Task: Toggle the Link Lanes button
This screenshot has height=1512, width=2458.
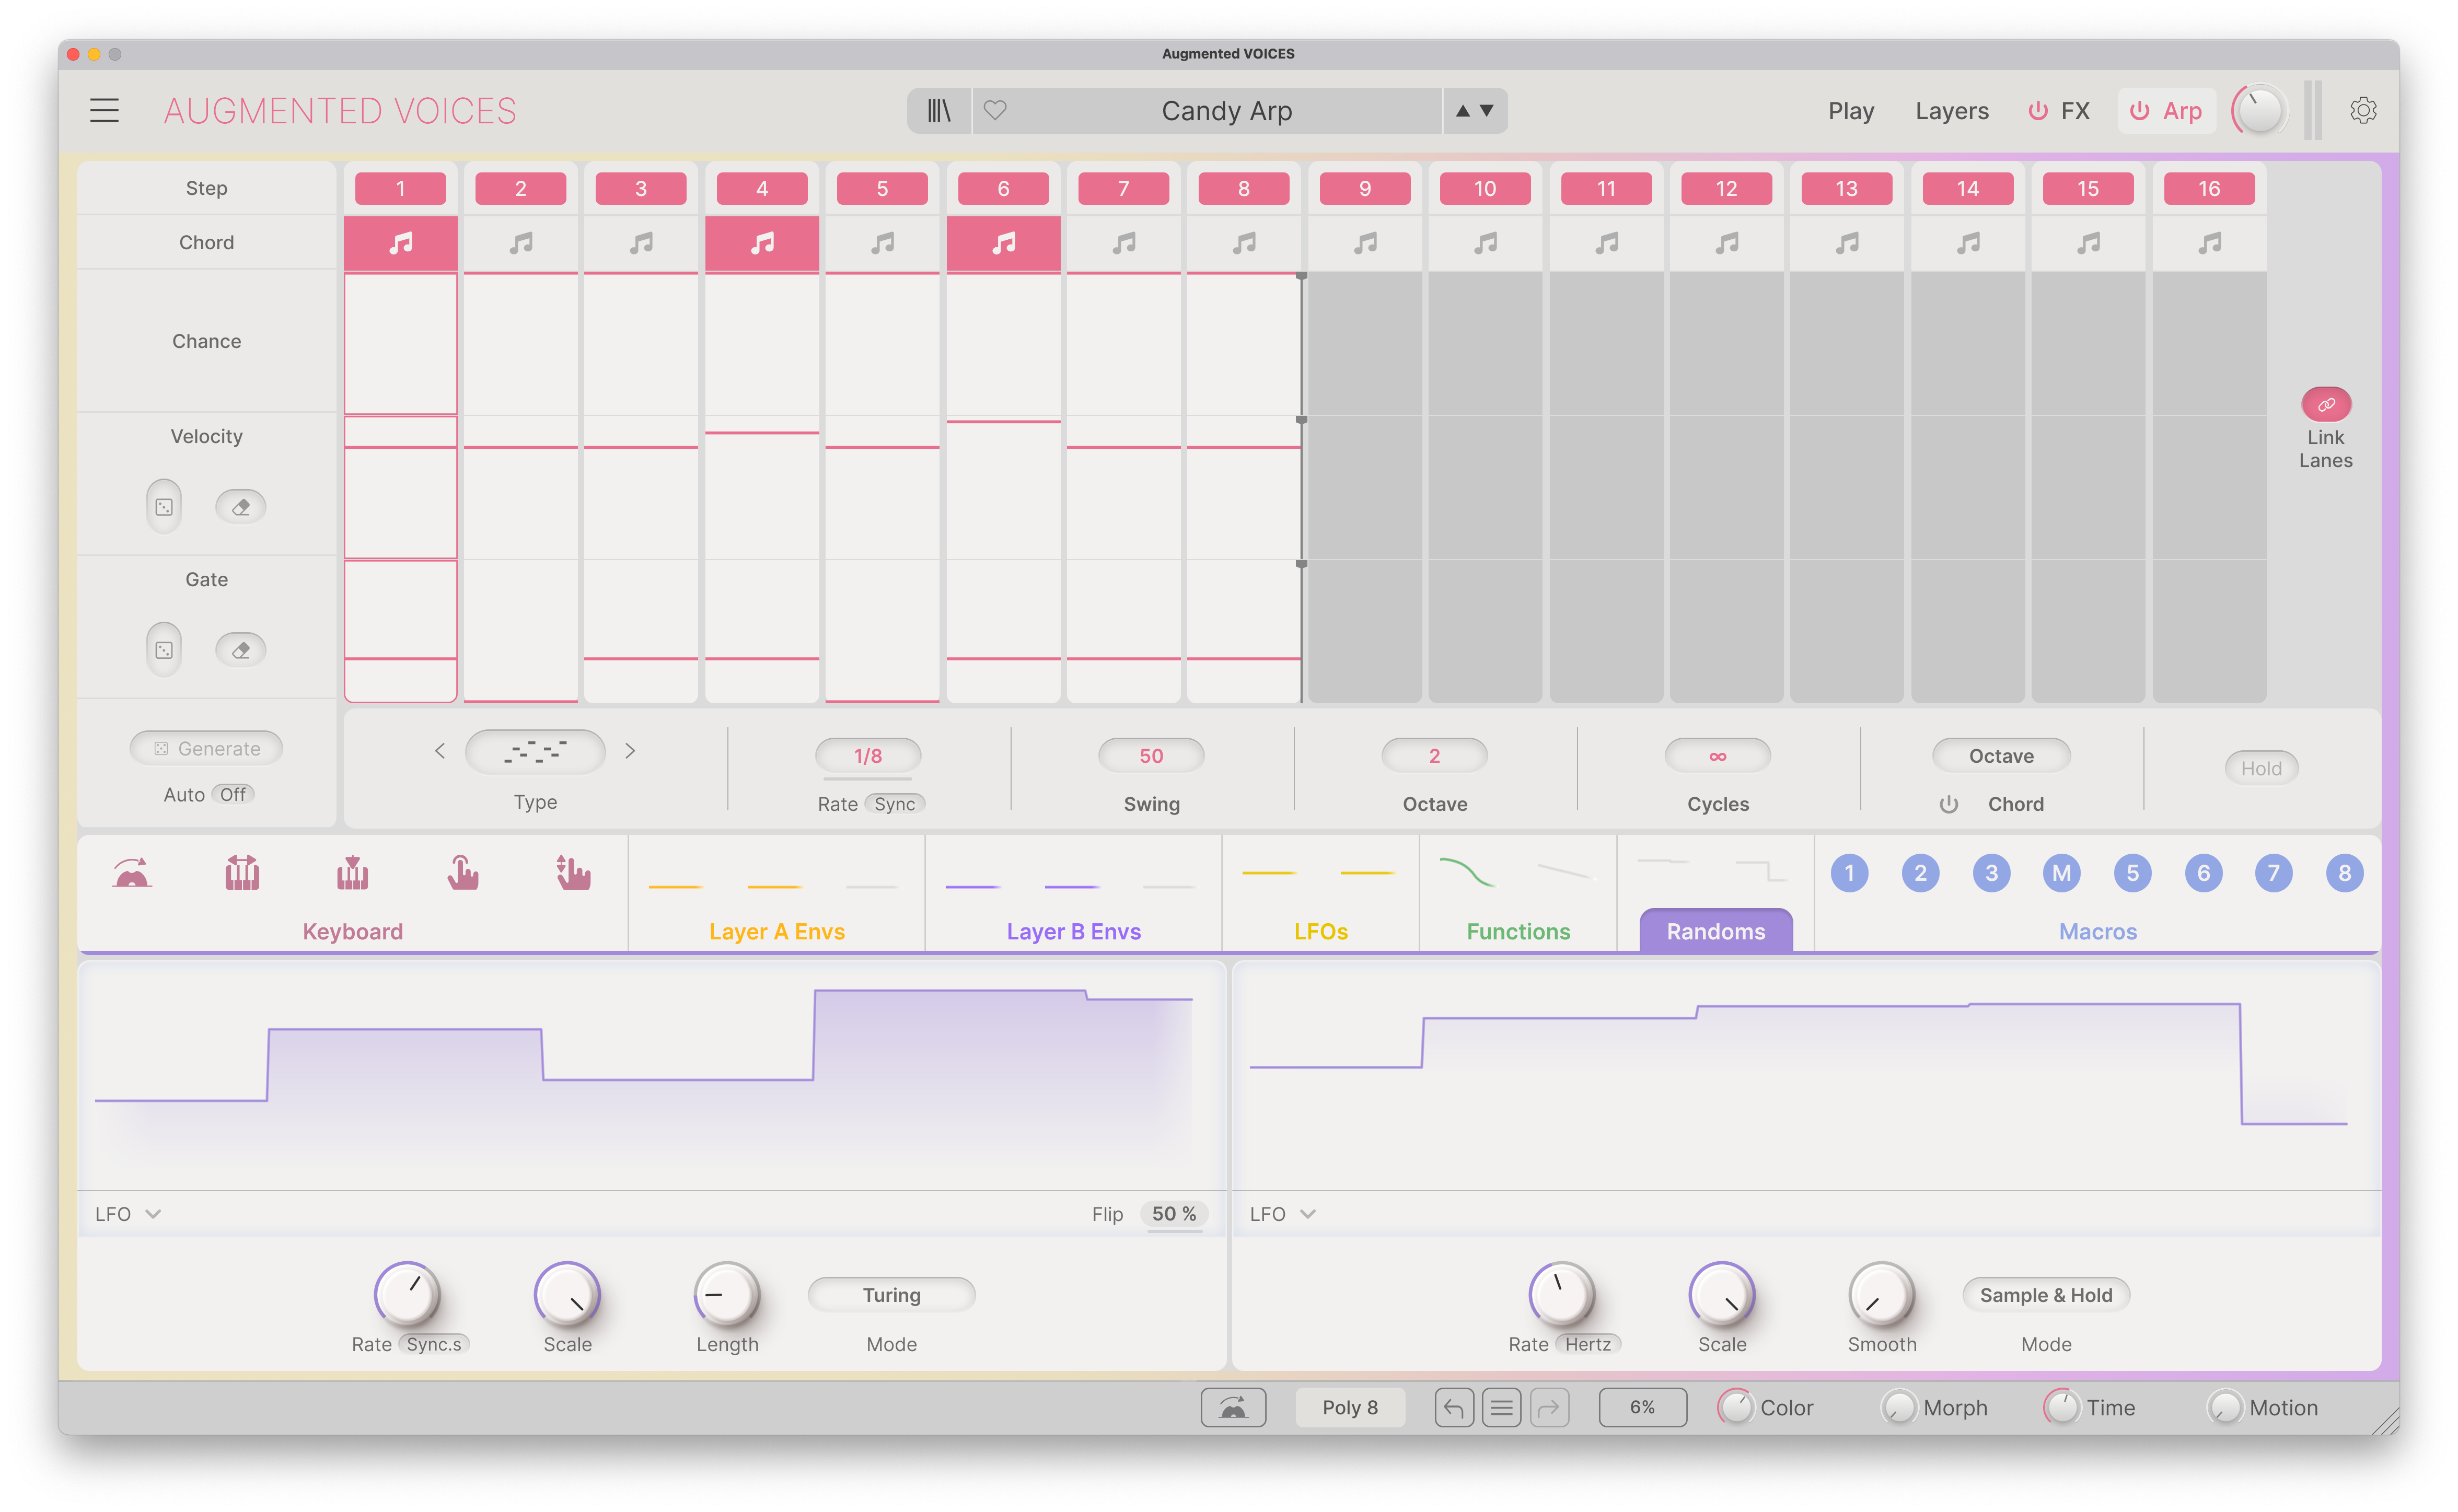Action: click(2326, 404)
